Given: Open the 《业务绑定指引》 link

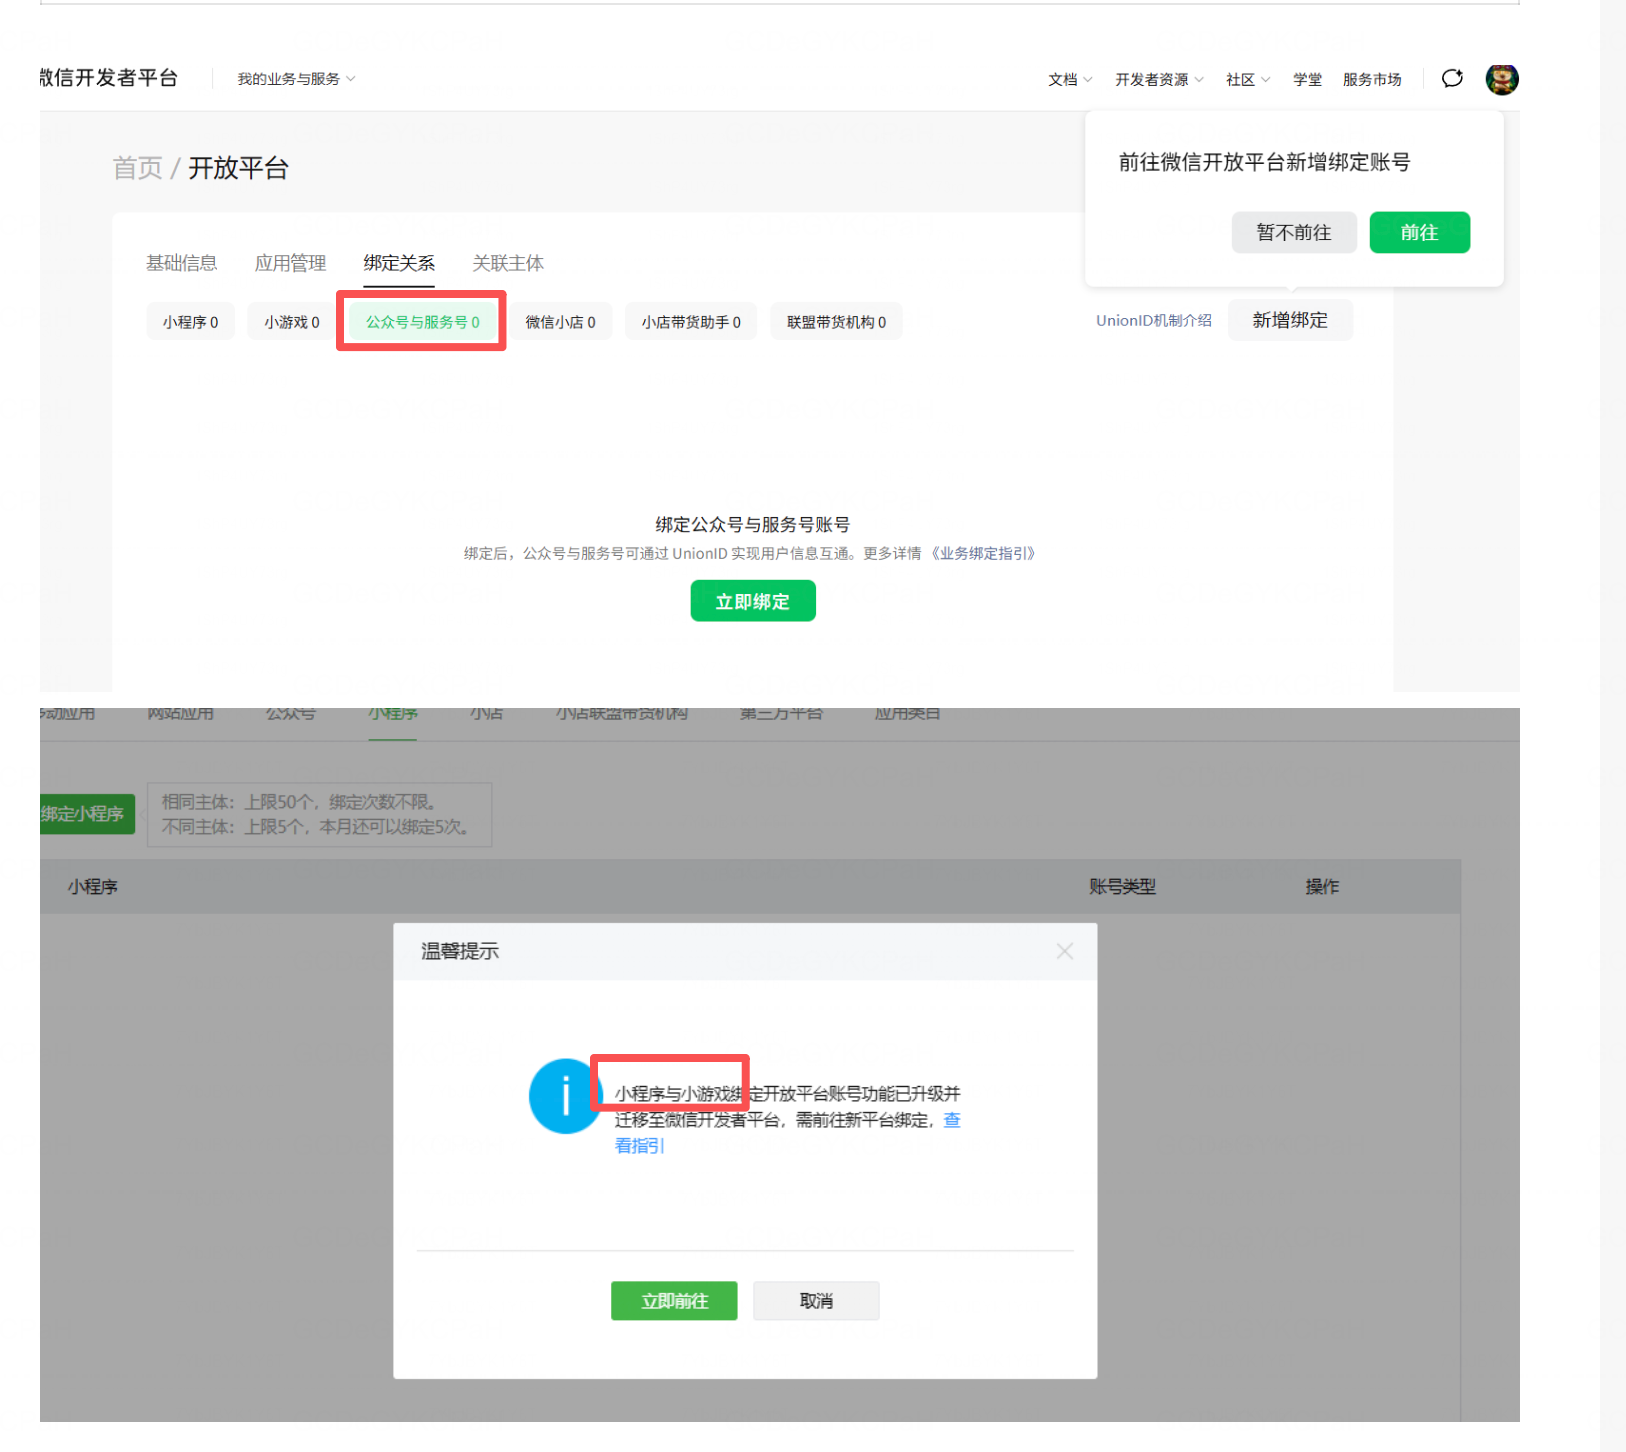Looking at the screenshot, I should (983, 553).
